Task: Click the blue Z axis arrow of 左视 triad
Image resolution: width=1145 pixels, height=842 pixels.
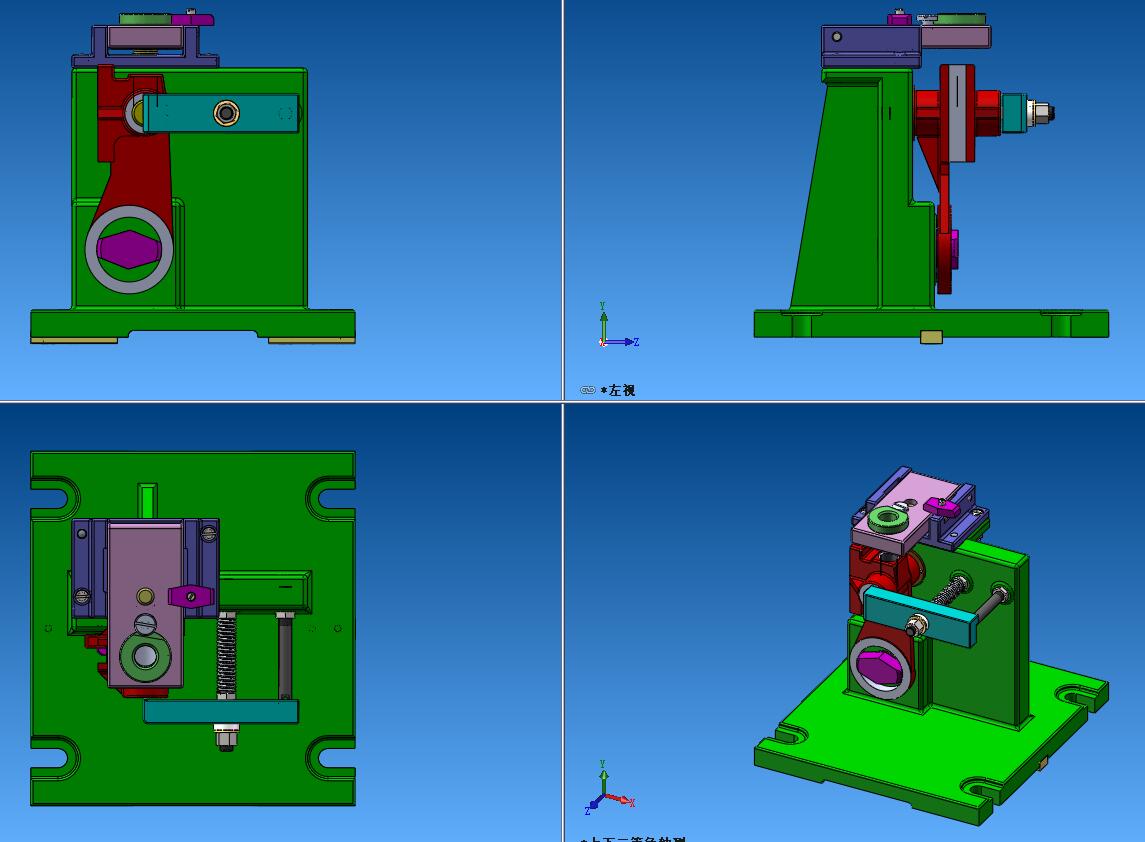Action: click(x=625, y=342)
